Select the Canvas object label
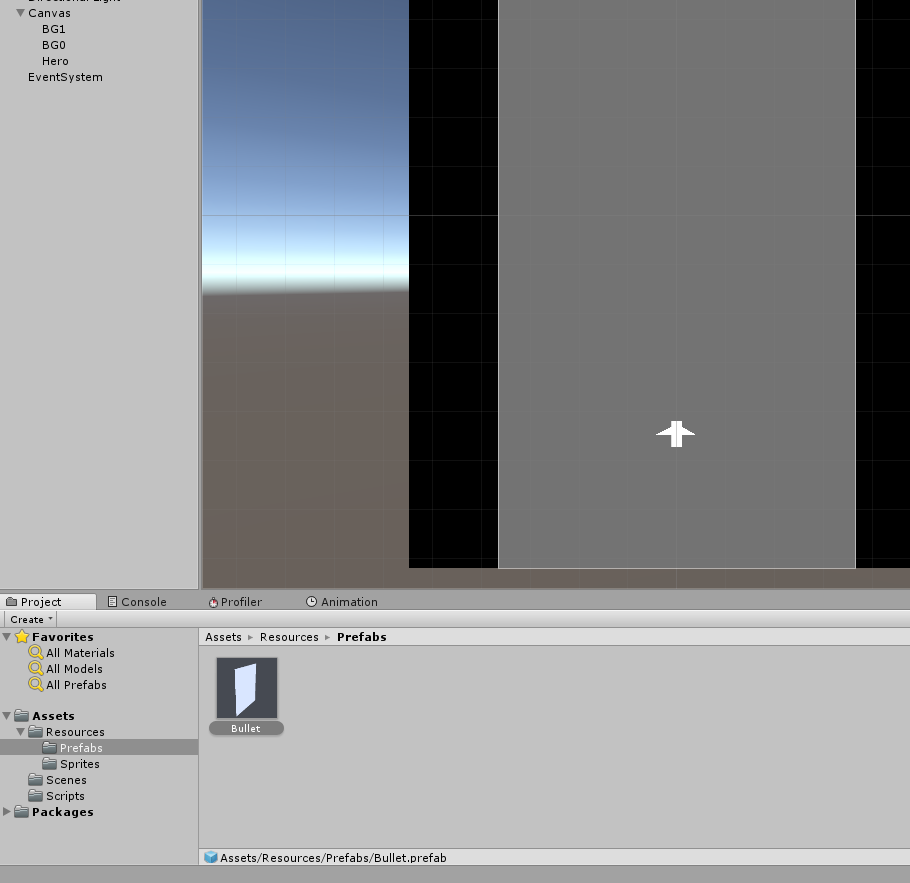910x883 pixels. point(49,13)
